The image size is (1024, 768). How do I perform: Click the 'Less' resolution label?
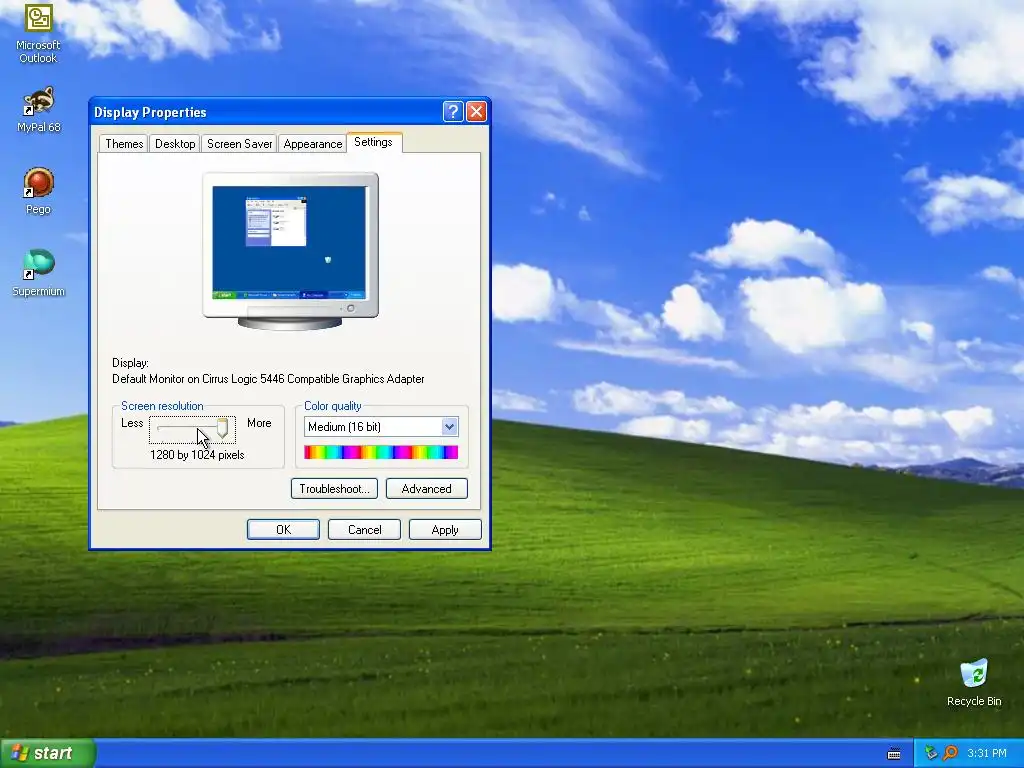132,423
